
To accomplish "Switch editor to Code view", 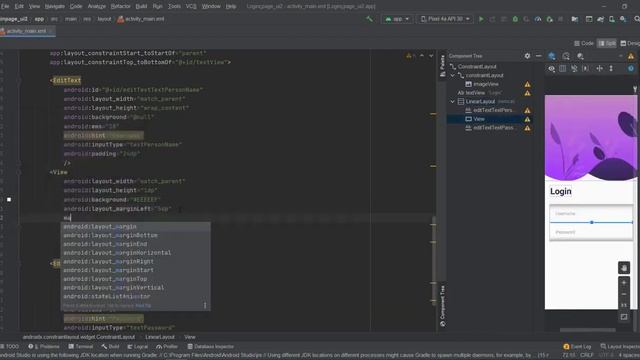I will coord(584,43).
